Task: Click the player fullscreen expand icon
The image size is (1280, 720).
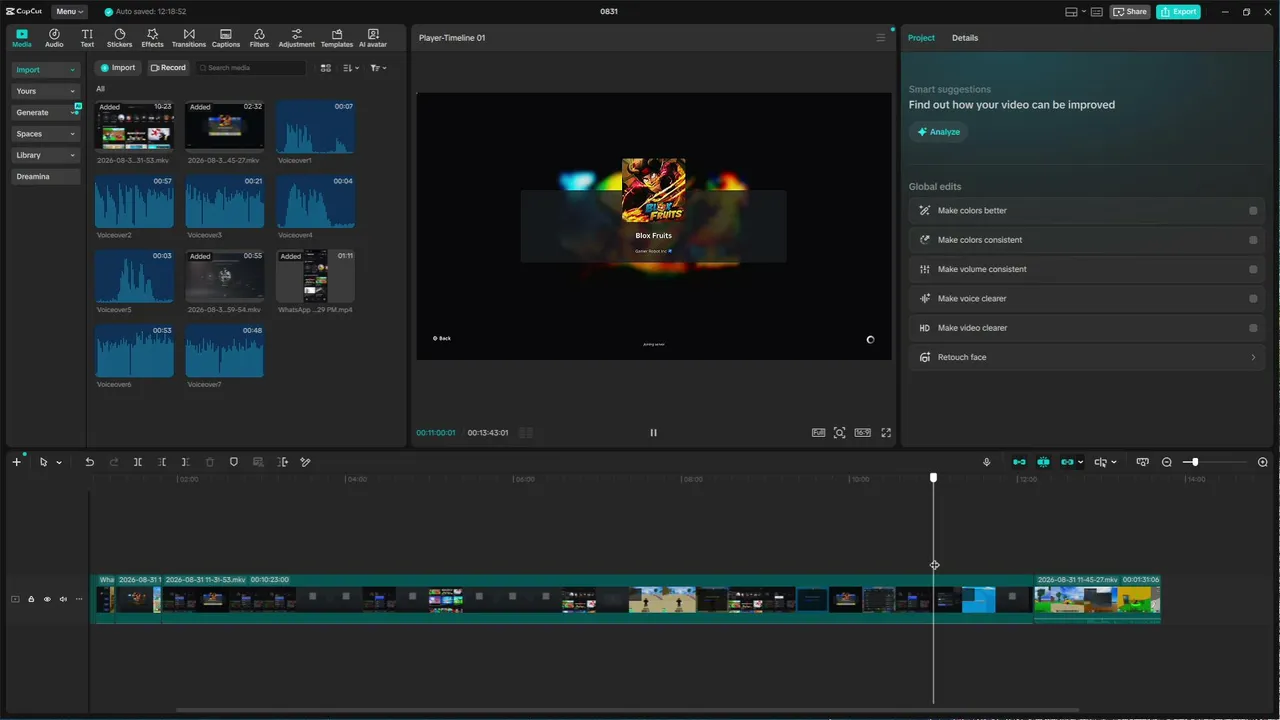Action: 886,433
